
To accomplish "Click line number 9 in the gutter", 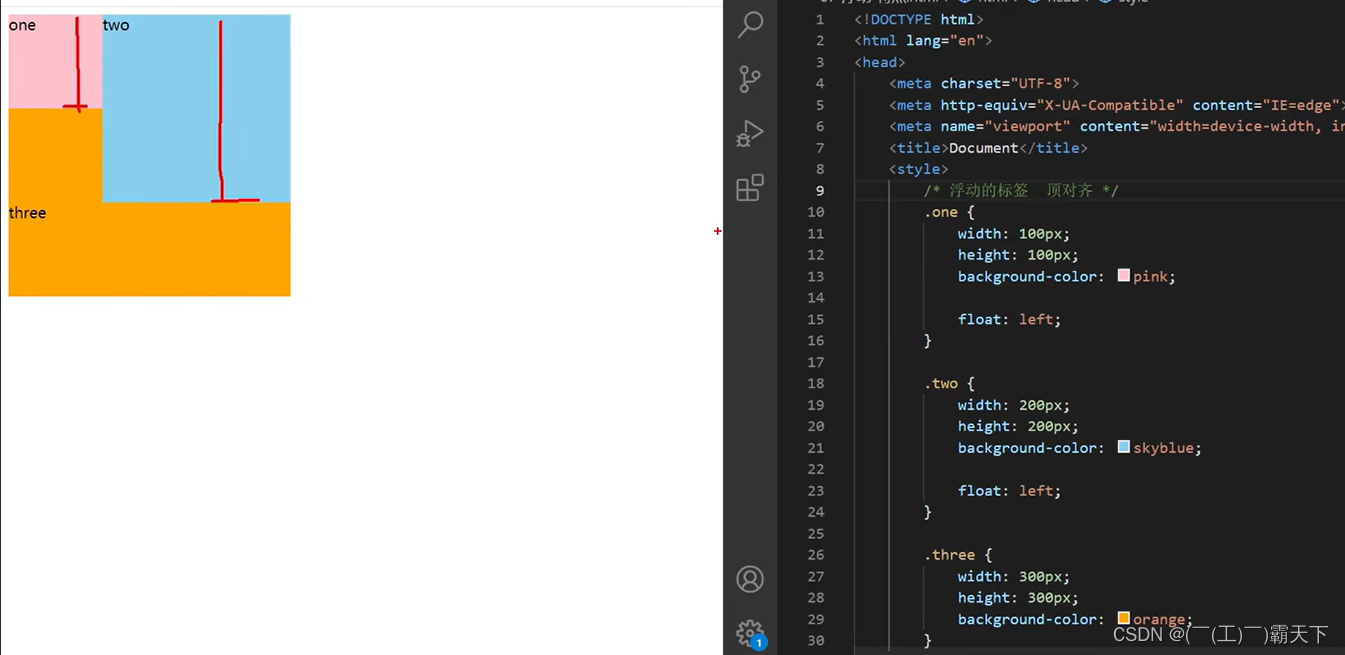I will coord(820,190).
